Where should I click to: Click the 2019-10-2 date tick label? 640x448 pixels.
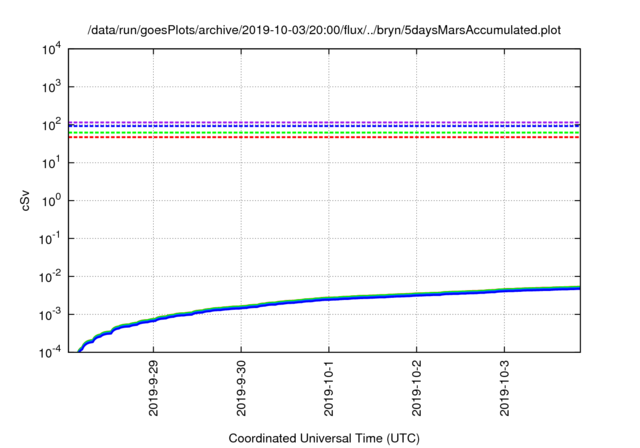[x=417, y=388]
